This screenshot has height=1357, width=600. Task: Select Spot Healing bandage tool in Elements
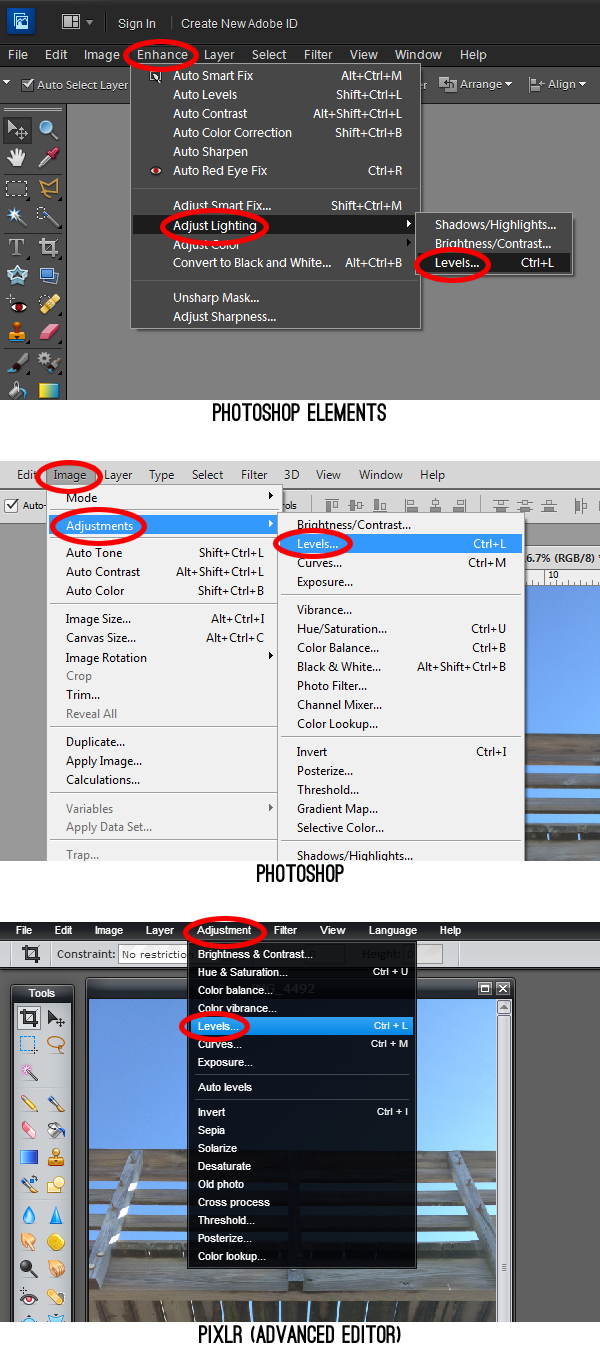47,304
